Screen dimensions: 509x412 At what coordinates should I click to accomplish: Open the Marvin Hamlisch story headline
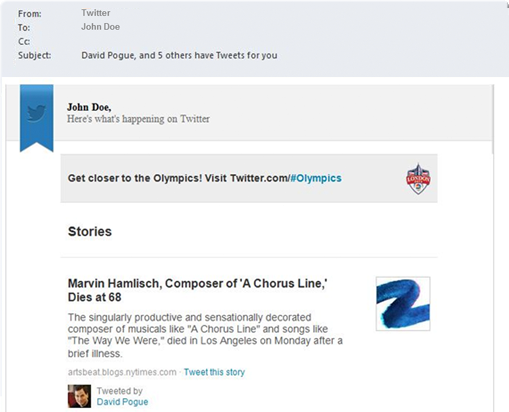point(197,290)
